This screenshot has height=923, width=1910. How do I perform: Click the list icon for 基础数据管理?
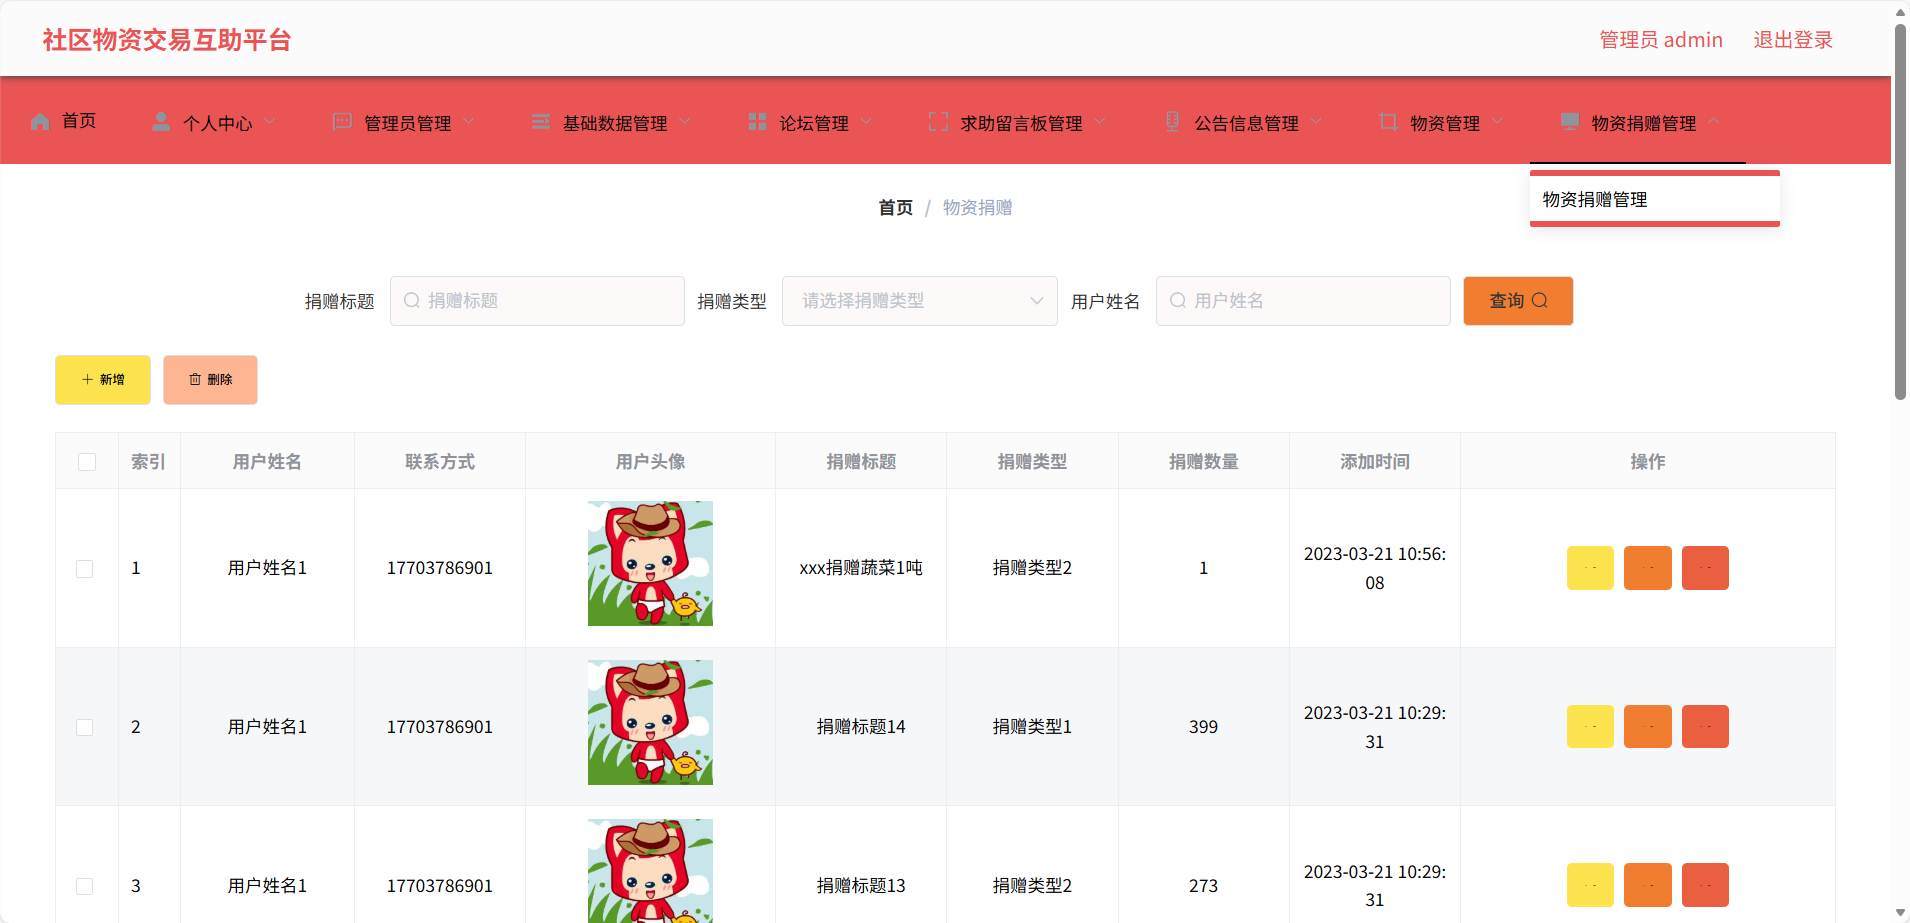click(x=541, y=122)
